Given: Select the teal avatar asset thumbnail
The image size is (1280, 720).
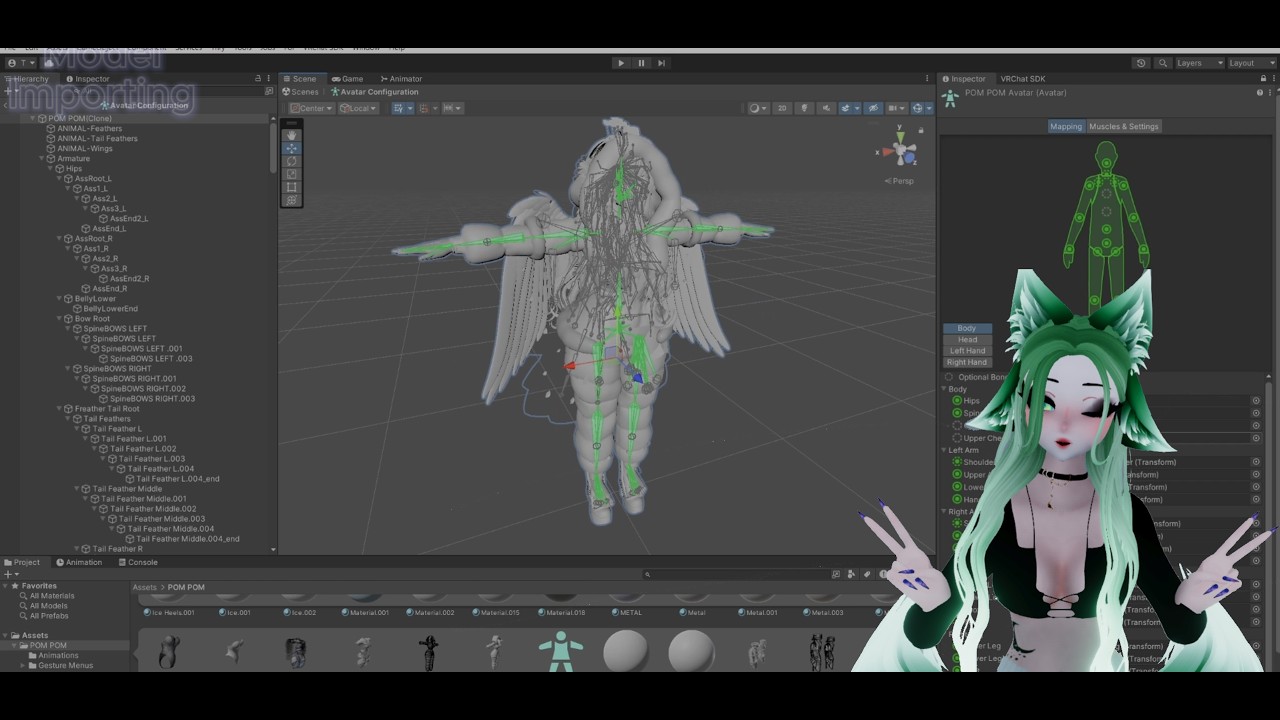Looking at the screenshot, I should click(561, 651).
